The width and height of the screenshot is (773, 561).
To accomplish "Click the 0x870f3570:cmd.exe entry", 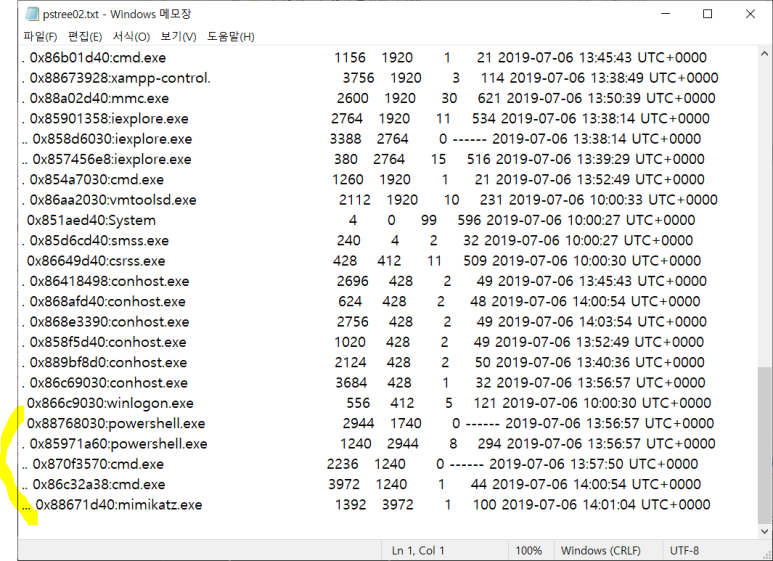I will [x=98, y=464].
